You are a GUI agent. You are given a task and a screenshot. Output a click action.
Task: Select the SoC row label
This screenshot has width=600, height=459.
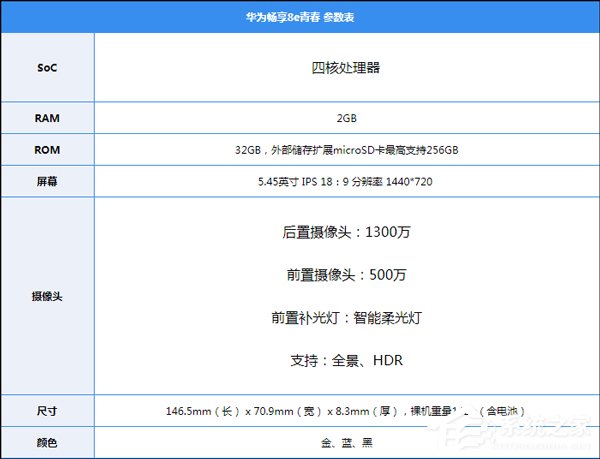tap(47, 68)
